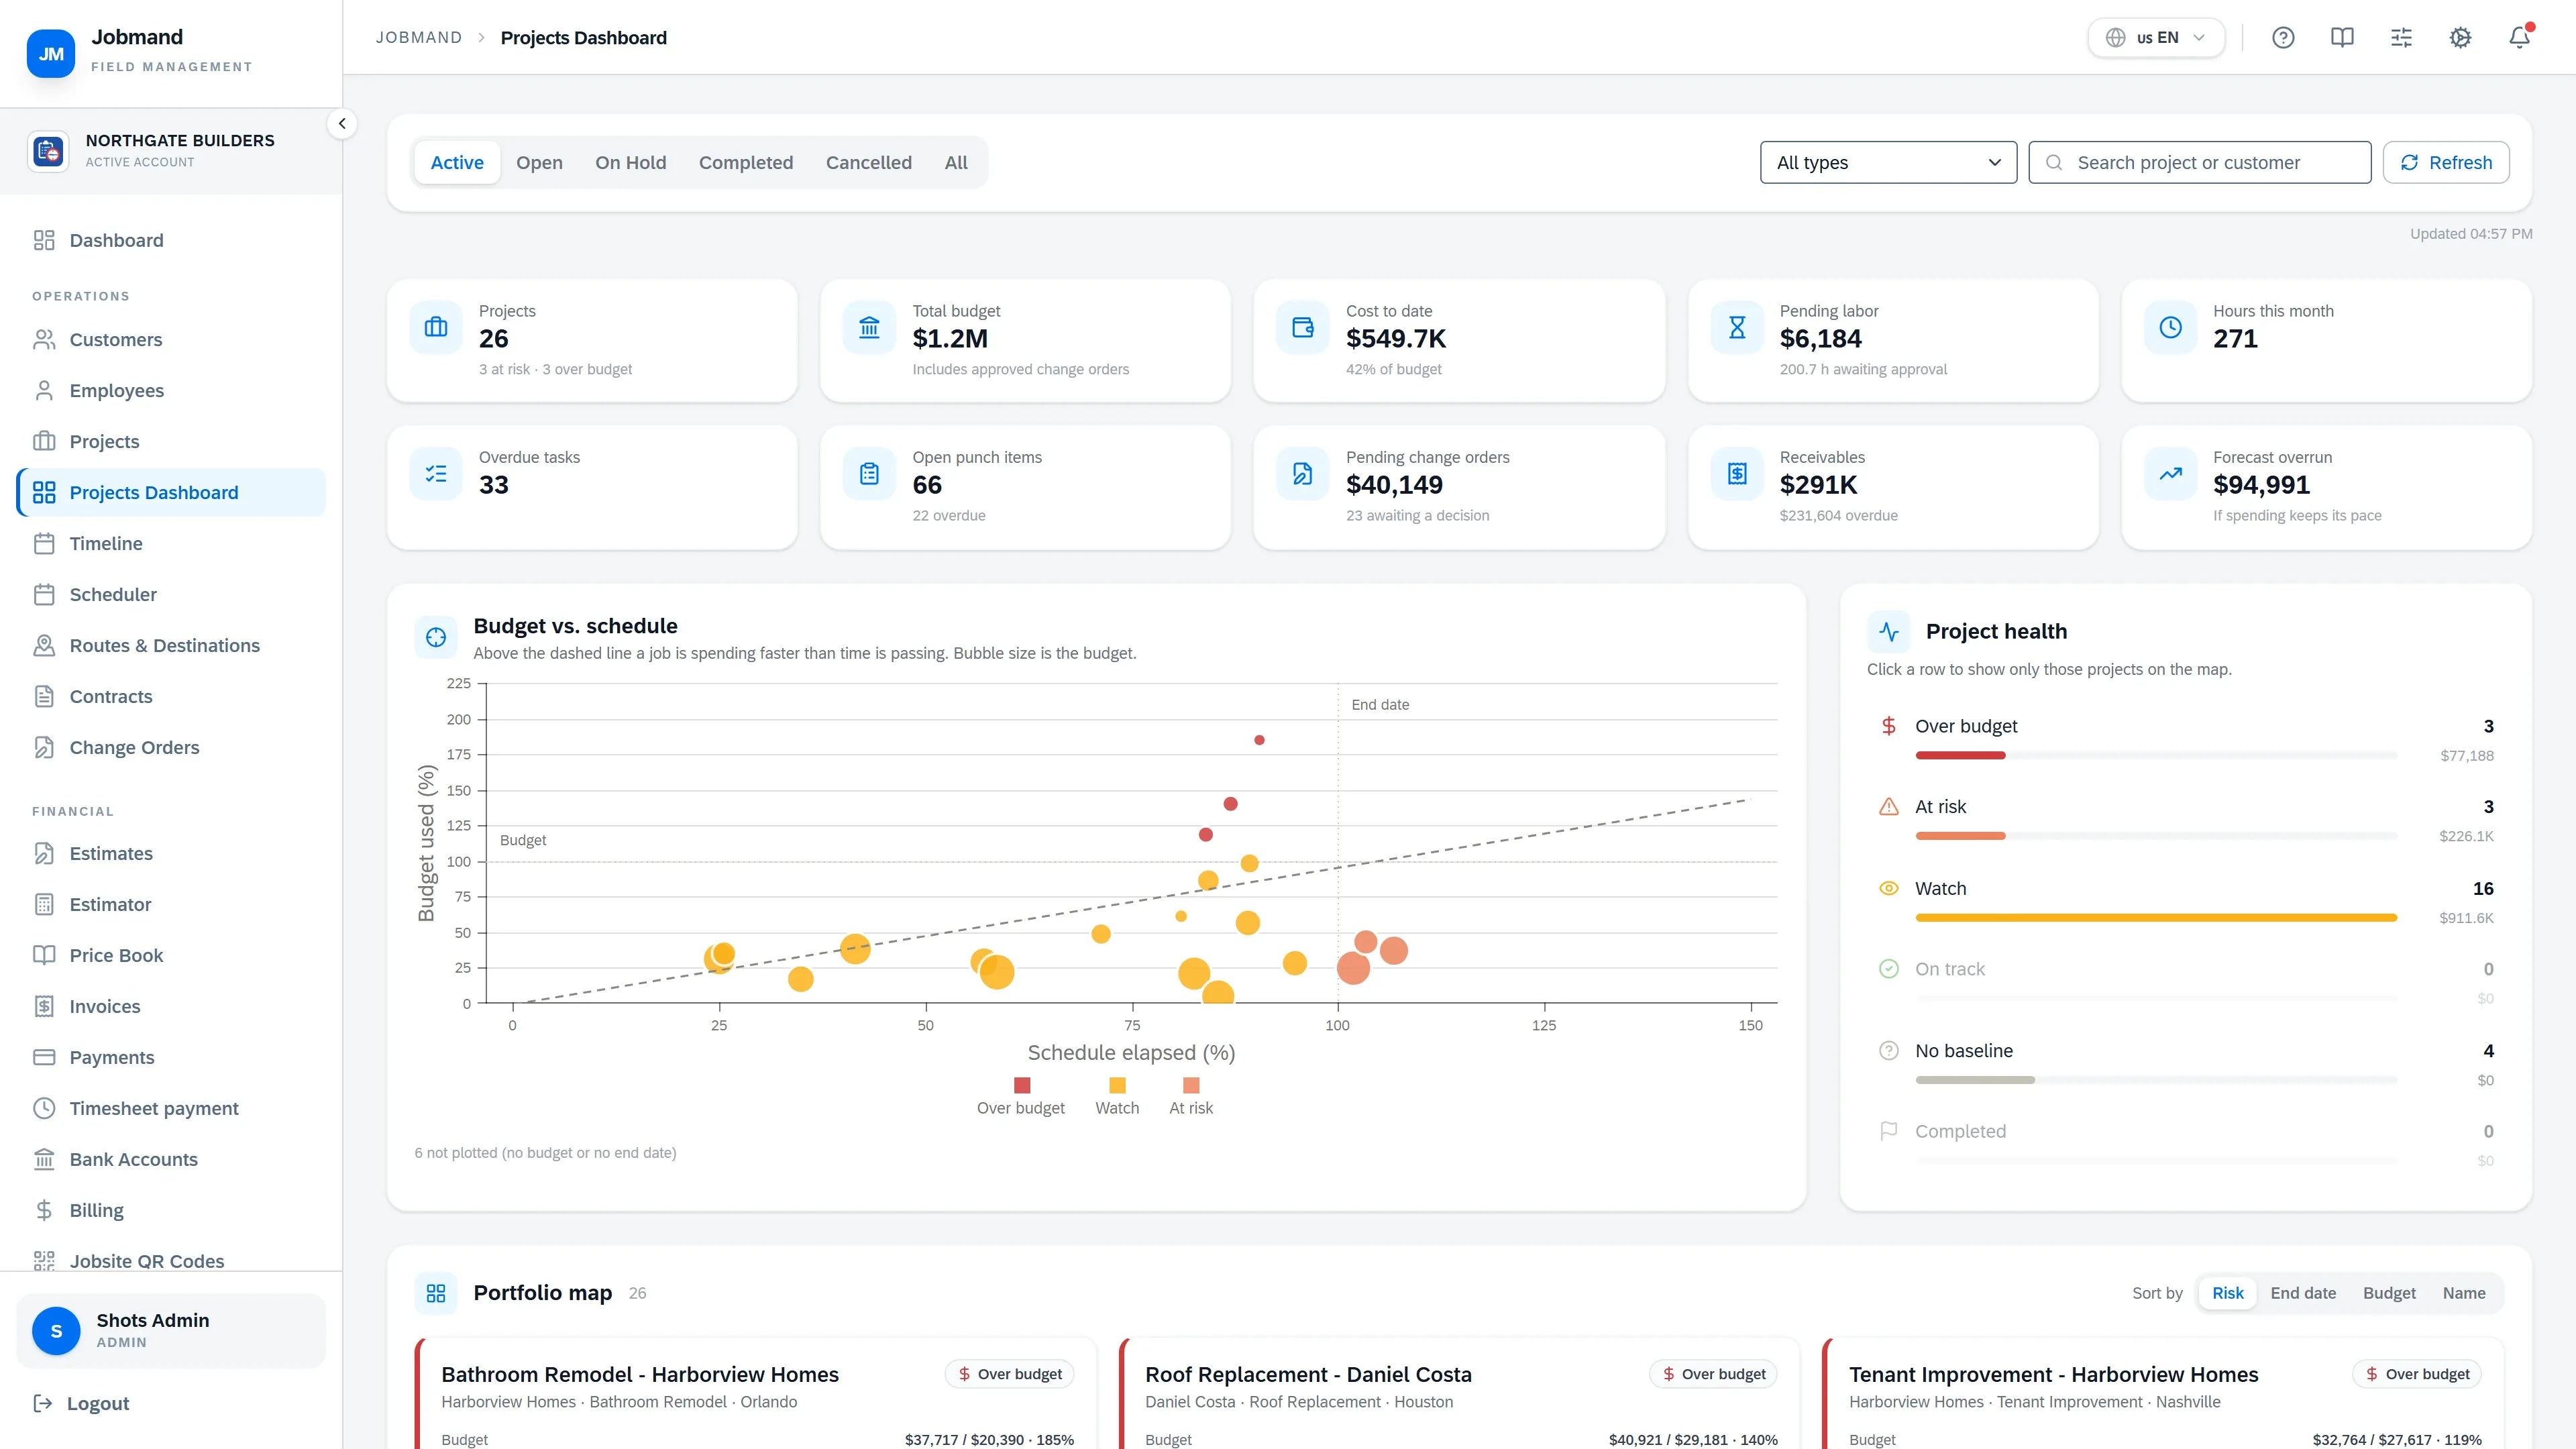Viewport: 2576px width, 1449px height.
Task: Click the Pending labor hourglass icon
Action: click(x=1737, y=327)
